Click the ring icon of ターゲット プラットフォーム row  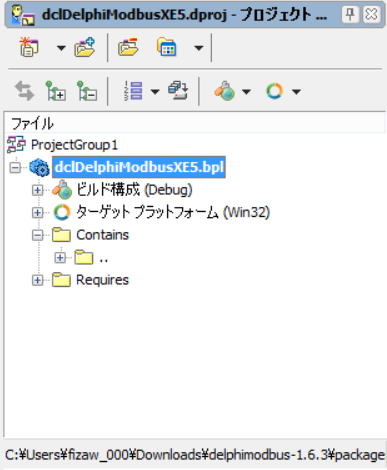pyautogui.click(x=62, y=212)
